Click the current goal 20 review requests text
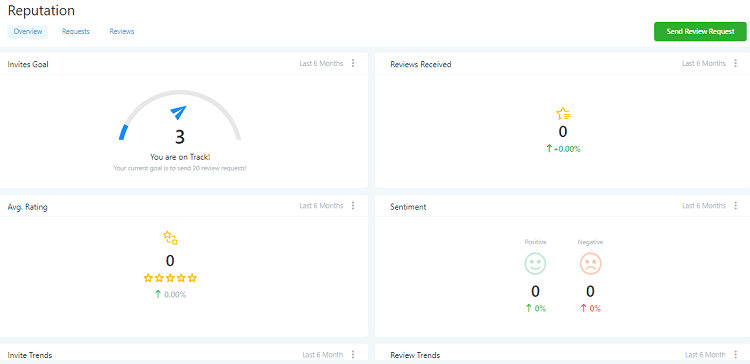Viewport: 750px width, 364px height. click(180, 168)
